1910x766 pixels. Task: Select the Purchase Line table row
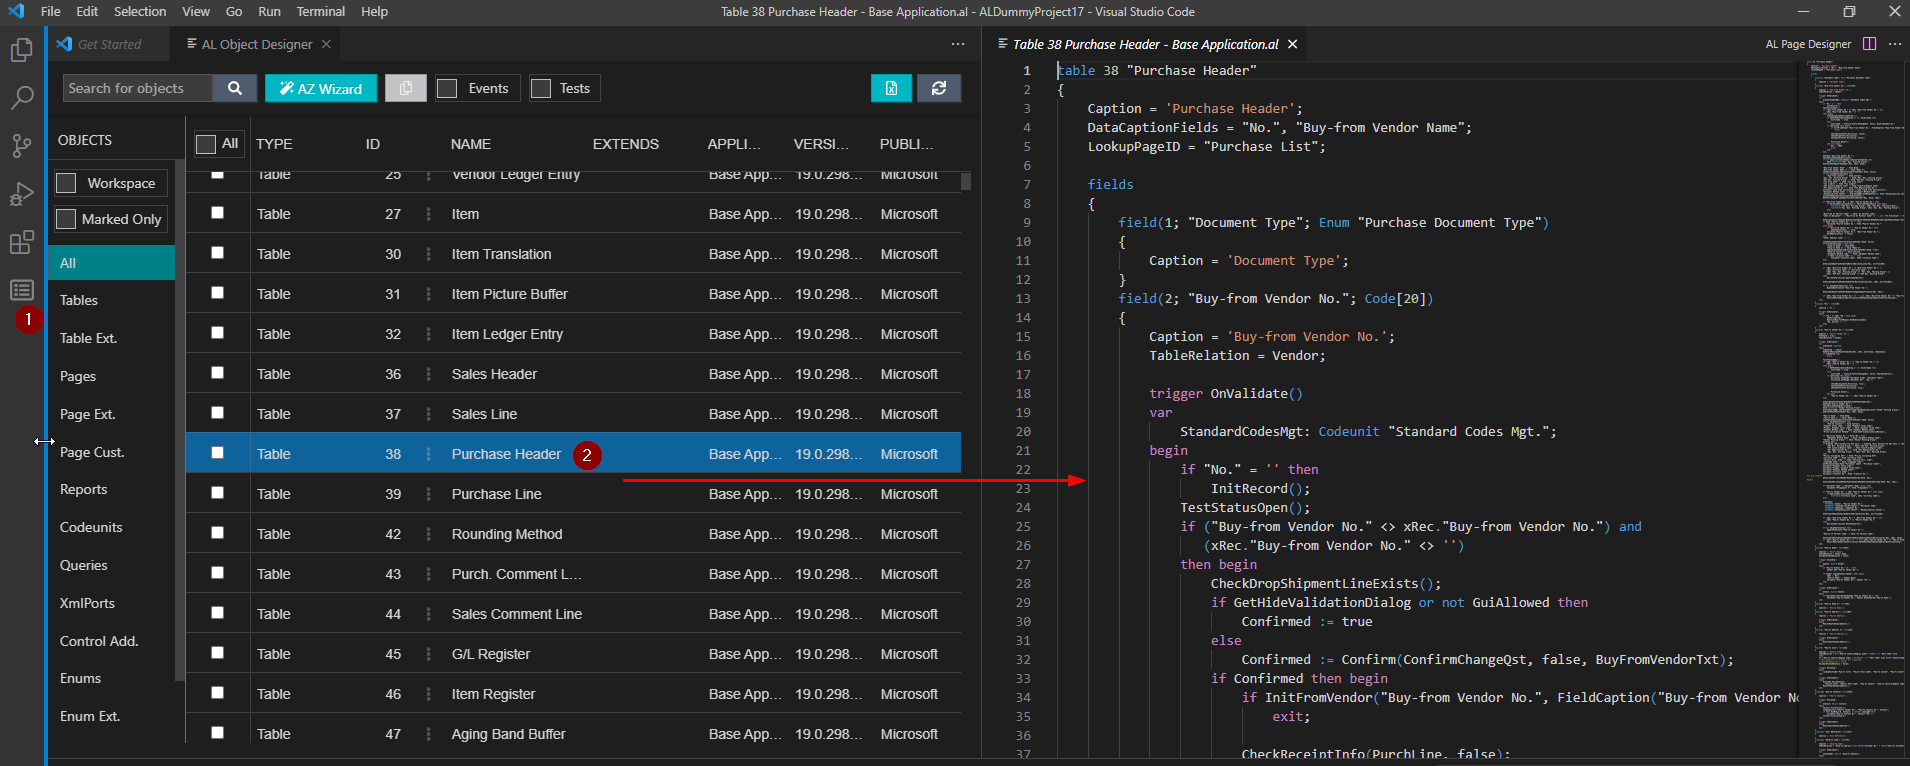tap(573, 494)
